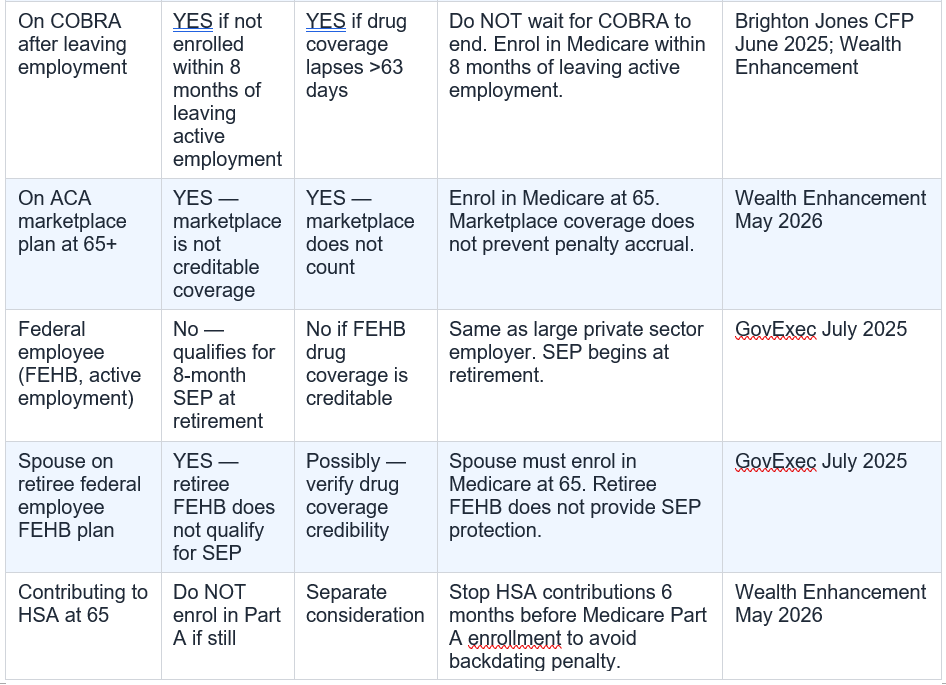Click the 'marketplace is not creditable coverage' cell

(x=227, y=244)
